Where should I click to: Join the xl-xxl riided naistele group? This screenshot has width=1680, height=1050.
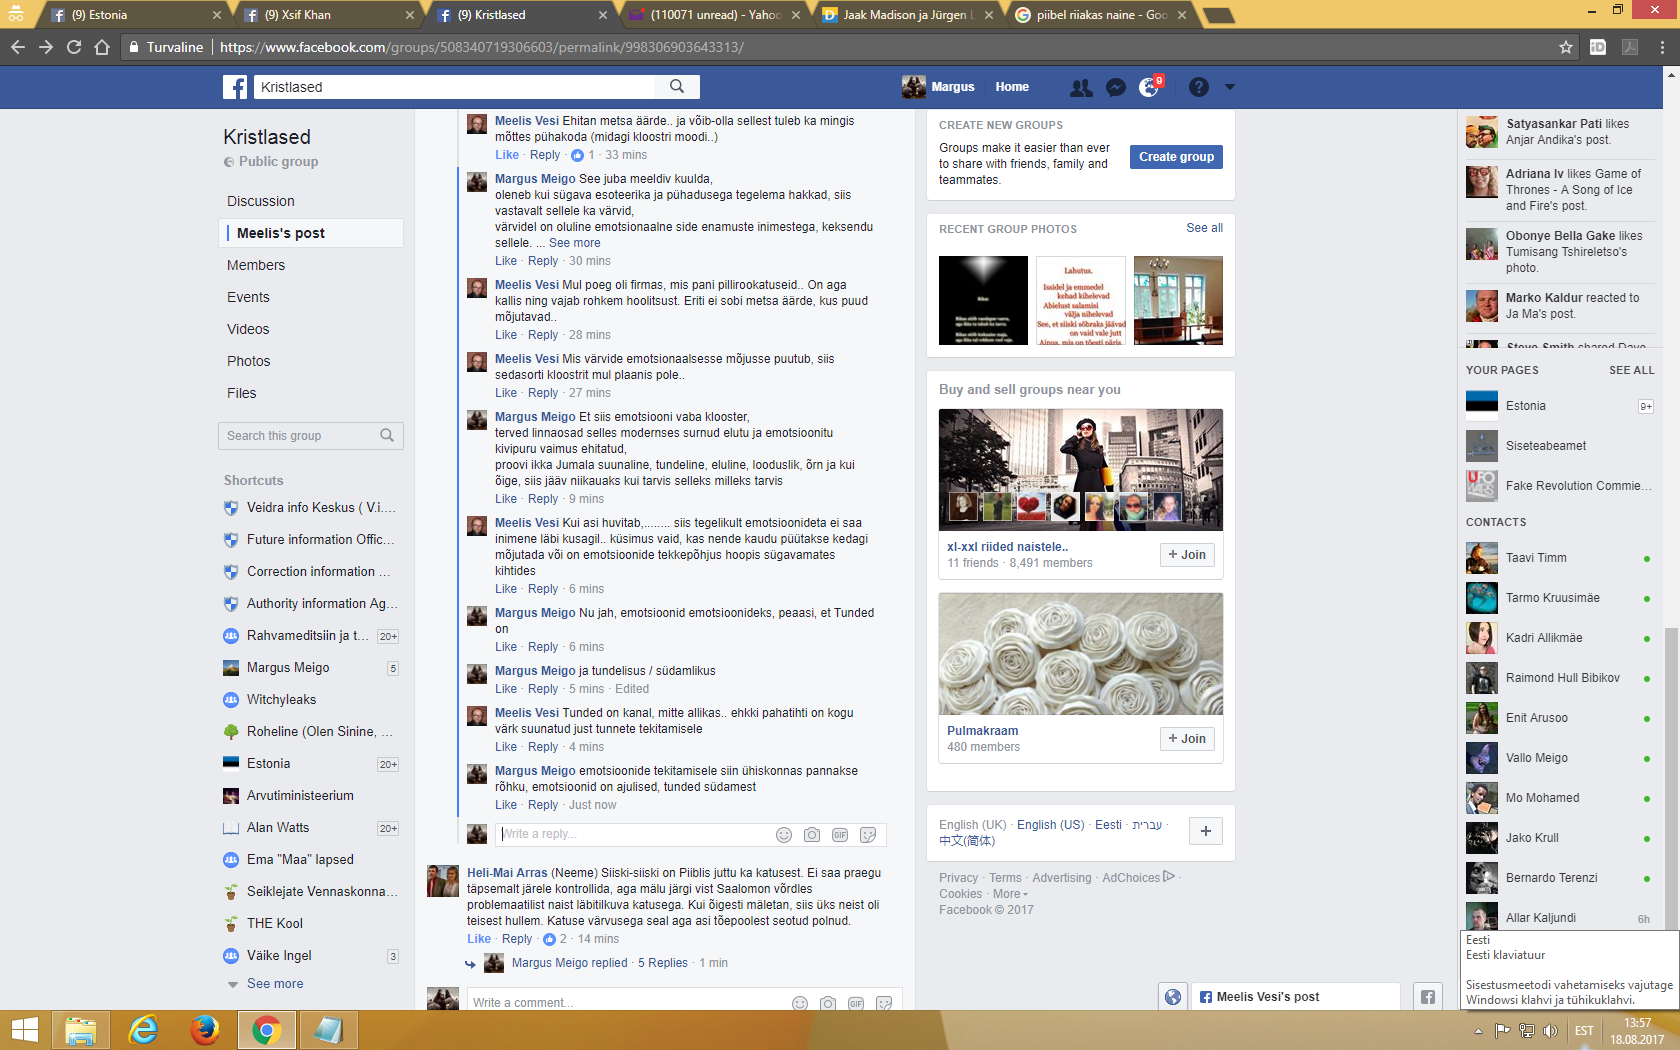coord(1187,555)
